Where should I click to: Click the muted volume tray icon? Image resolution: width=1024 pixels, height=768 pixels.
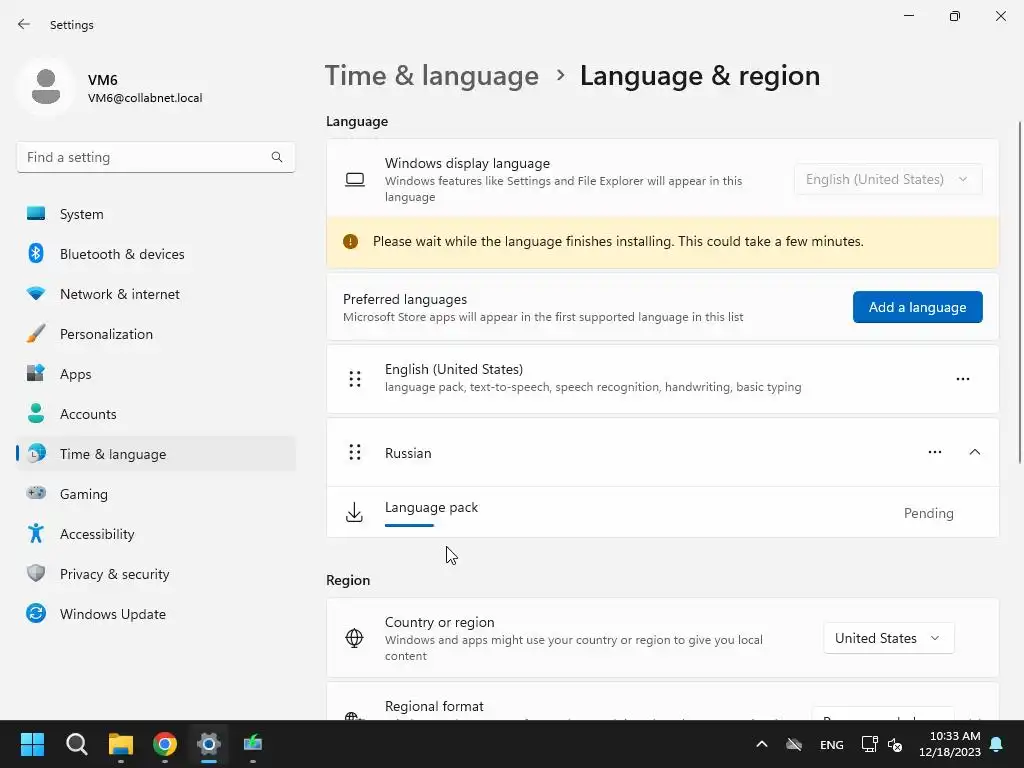click(895, 744)
